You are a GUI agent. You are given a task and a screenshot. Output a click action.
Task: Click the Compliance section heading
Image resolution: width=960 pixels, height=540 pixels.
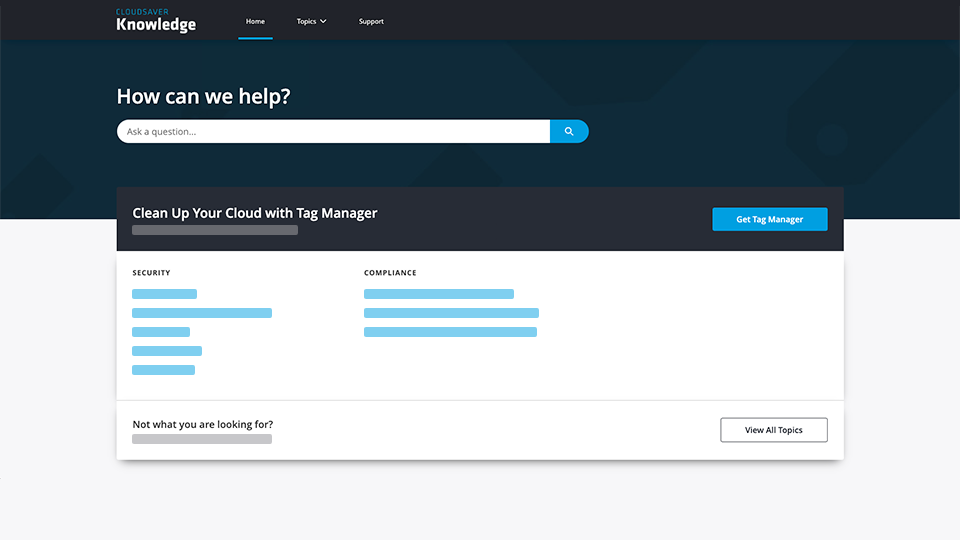pos(390,273)
